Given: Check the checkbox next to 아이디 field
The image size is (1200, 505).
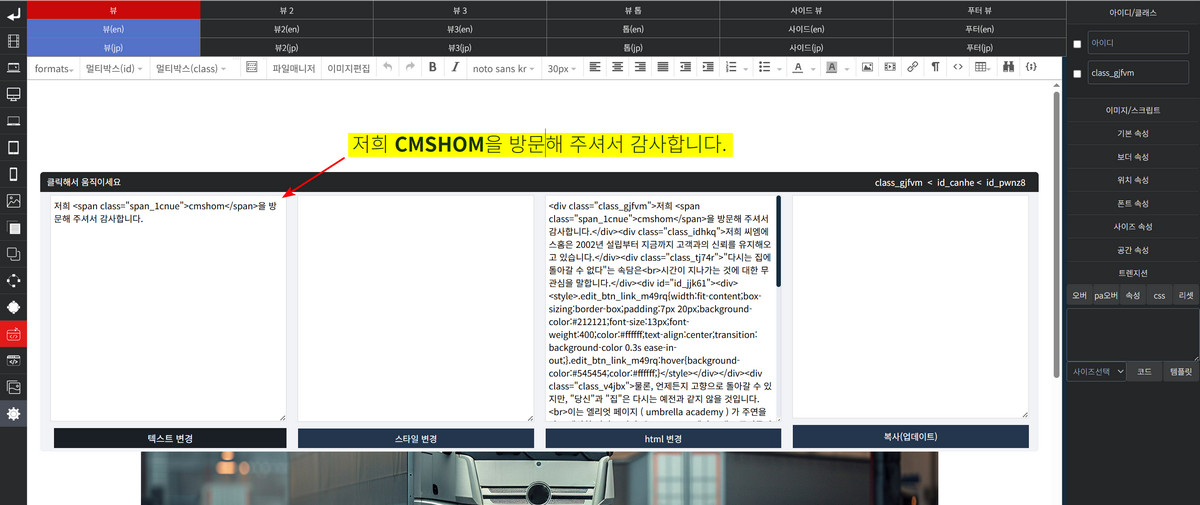Looking at the screenshot, I should click(1077, 44).
